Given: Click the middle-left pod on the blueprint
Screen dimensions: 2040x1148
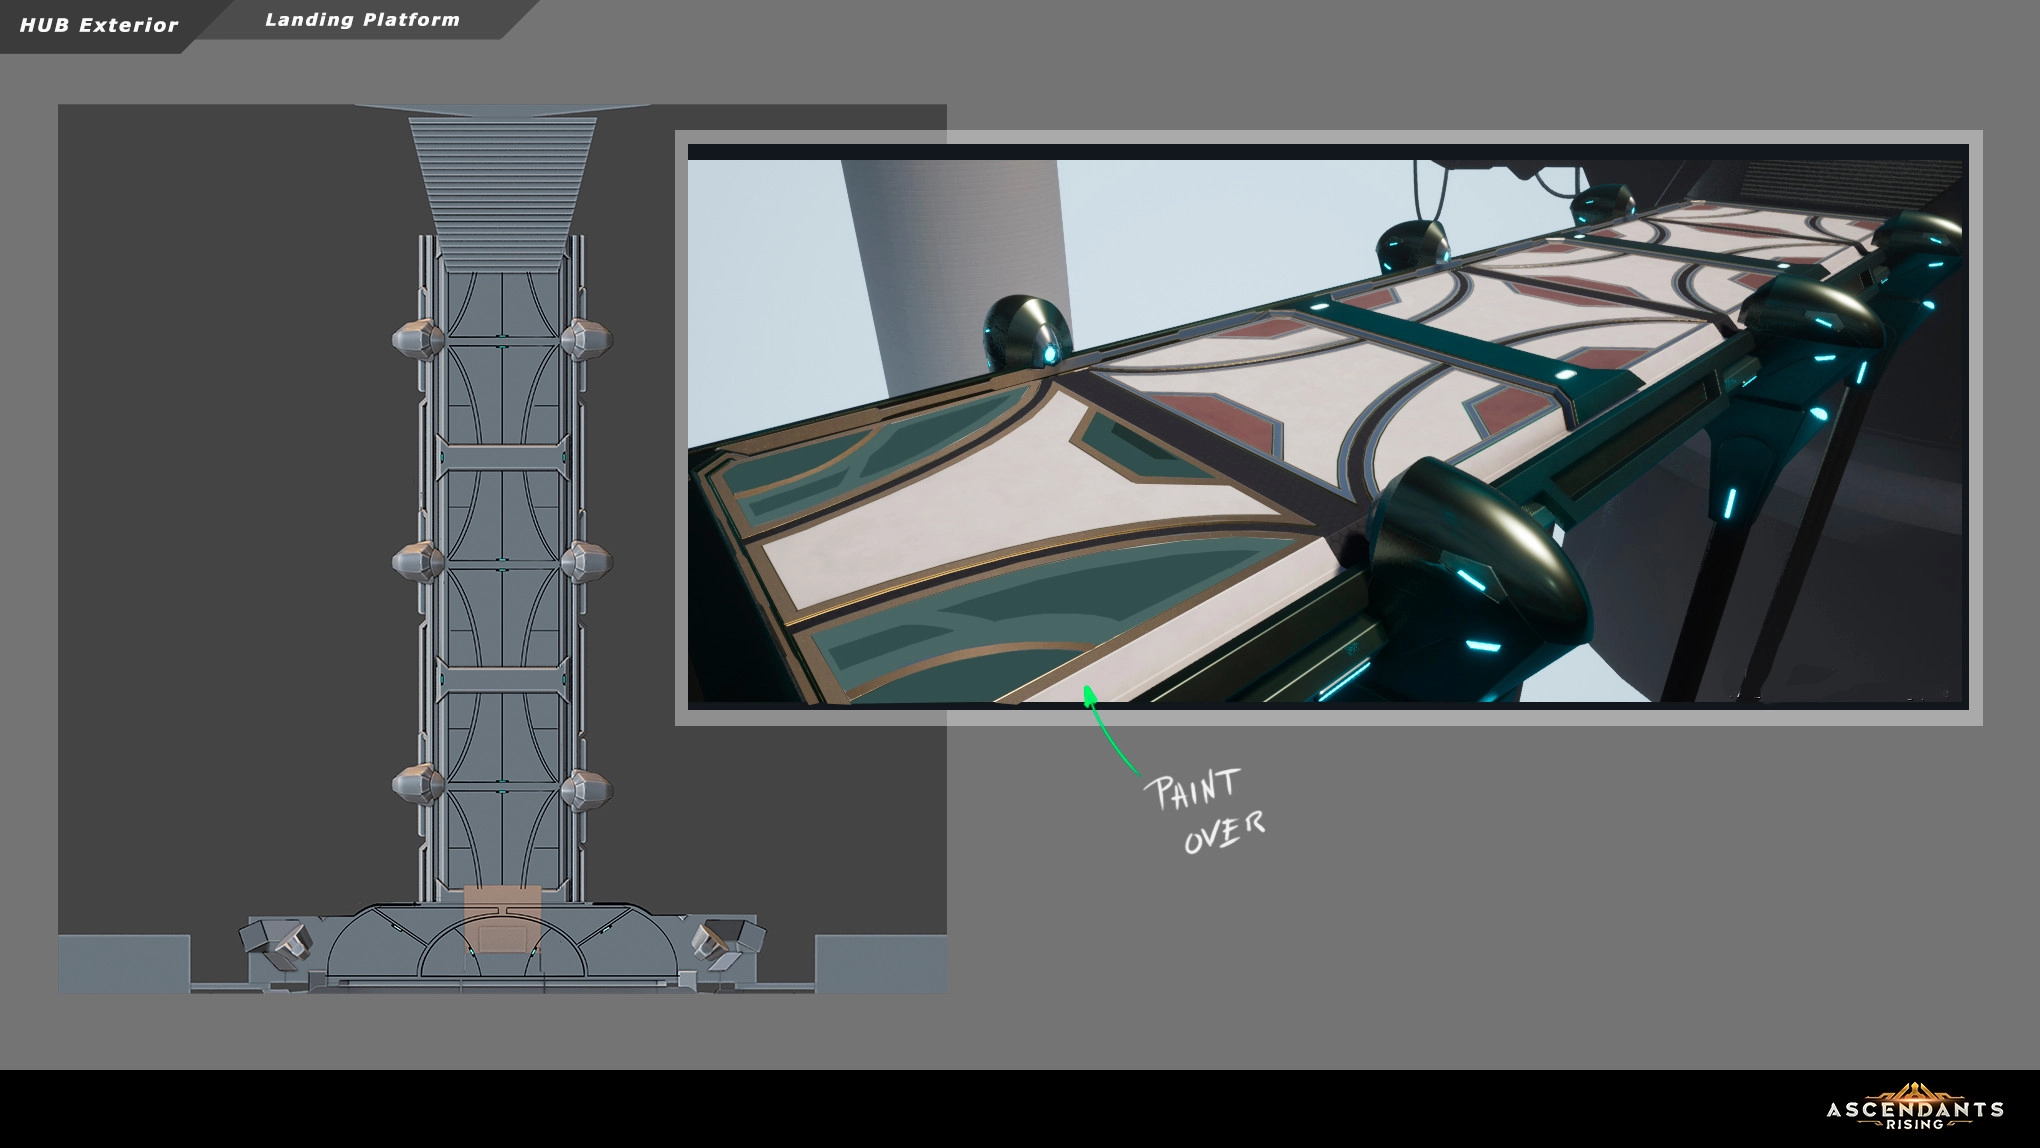Looking at the screenshot, I should pyautogui.click(x=418, y=562).
